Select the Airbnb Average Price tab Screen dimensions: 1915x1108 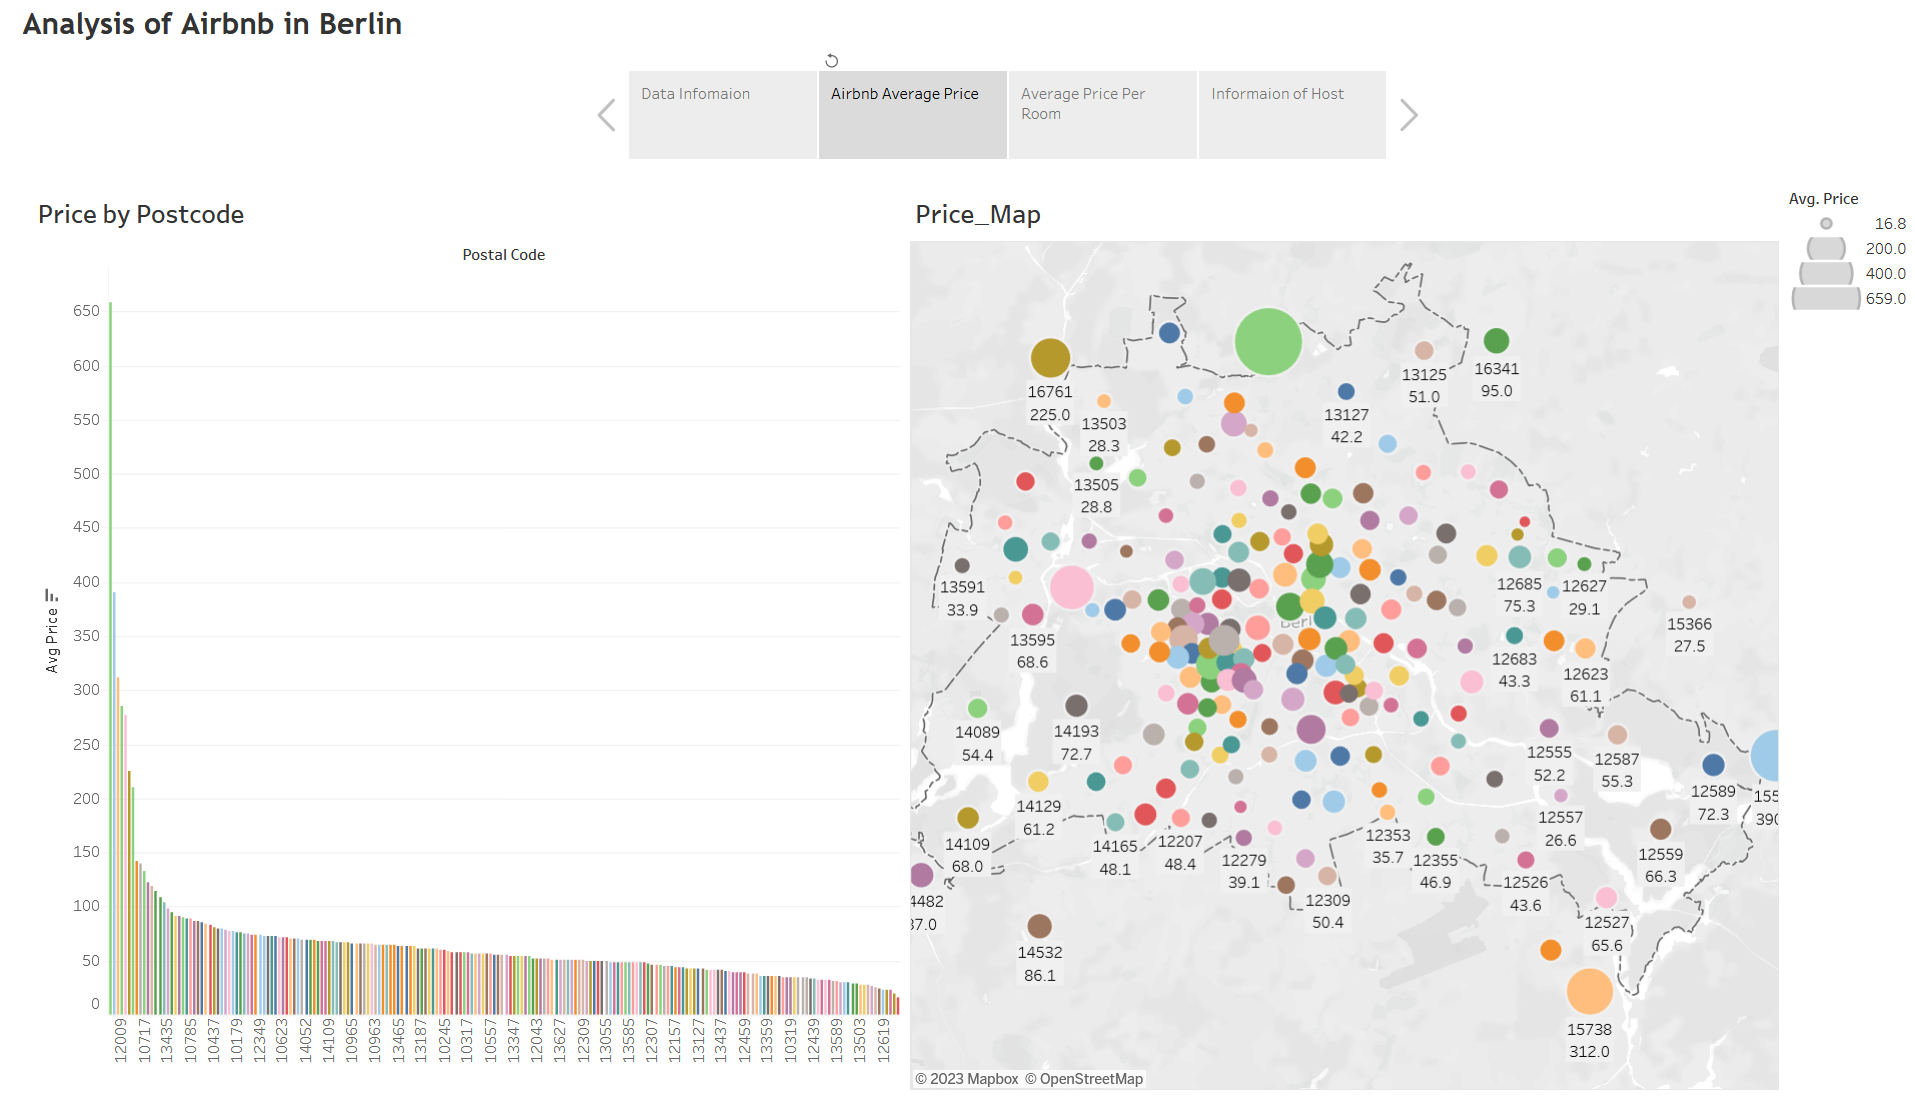click(912, 114)
